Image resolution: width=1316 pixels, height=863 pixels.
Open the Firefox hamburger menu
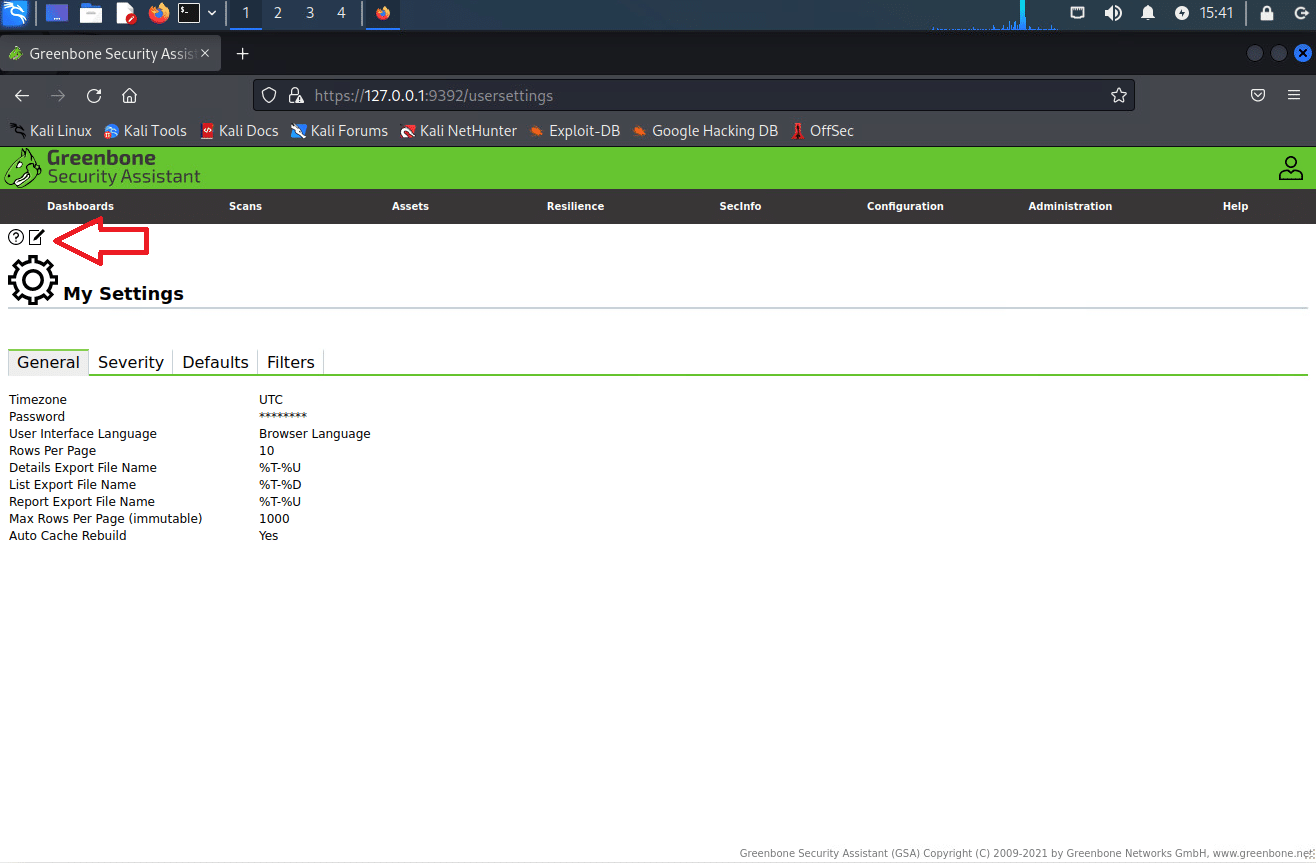(1294, 96)
